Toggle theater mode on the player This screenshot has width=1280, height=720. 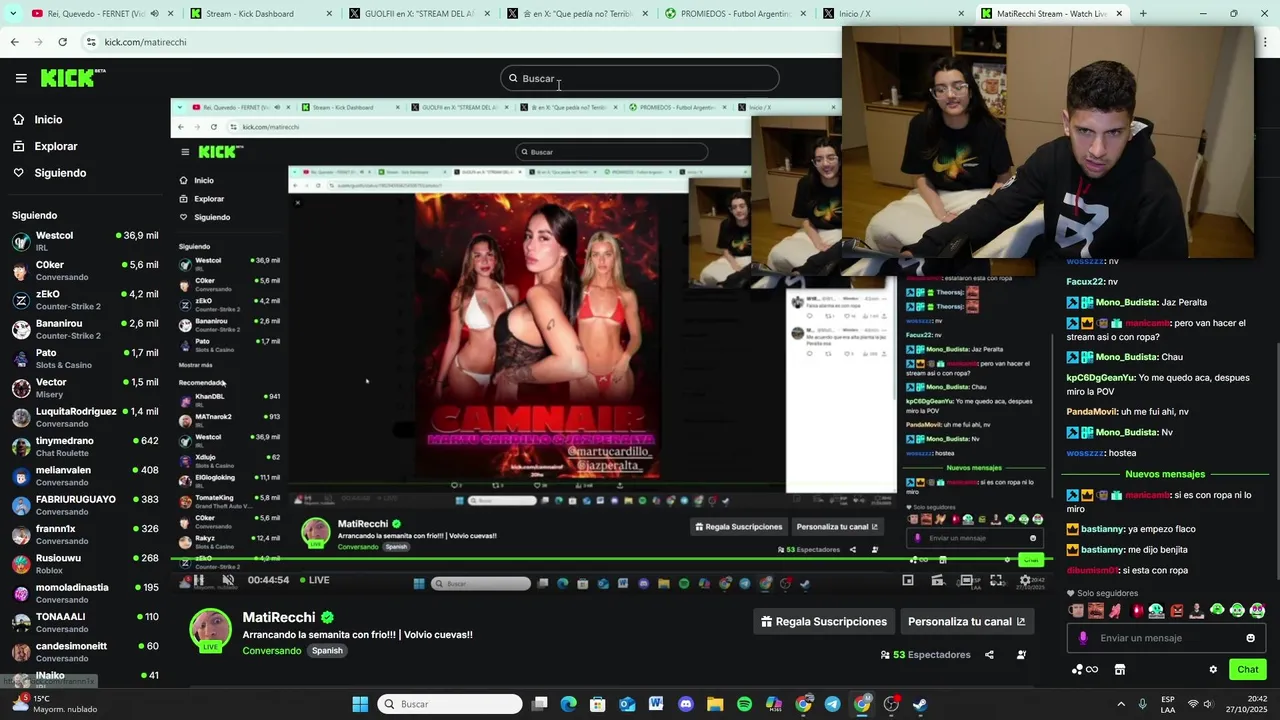pos(966,580)
